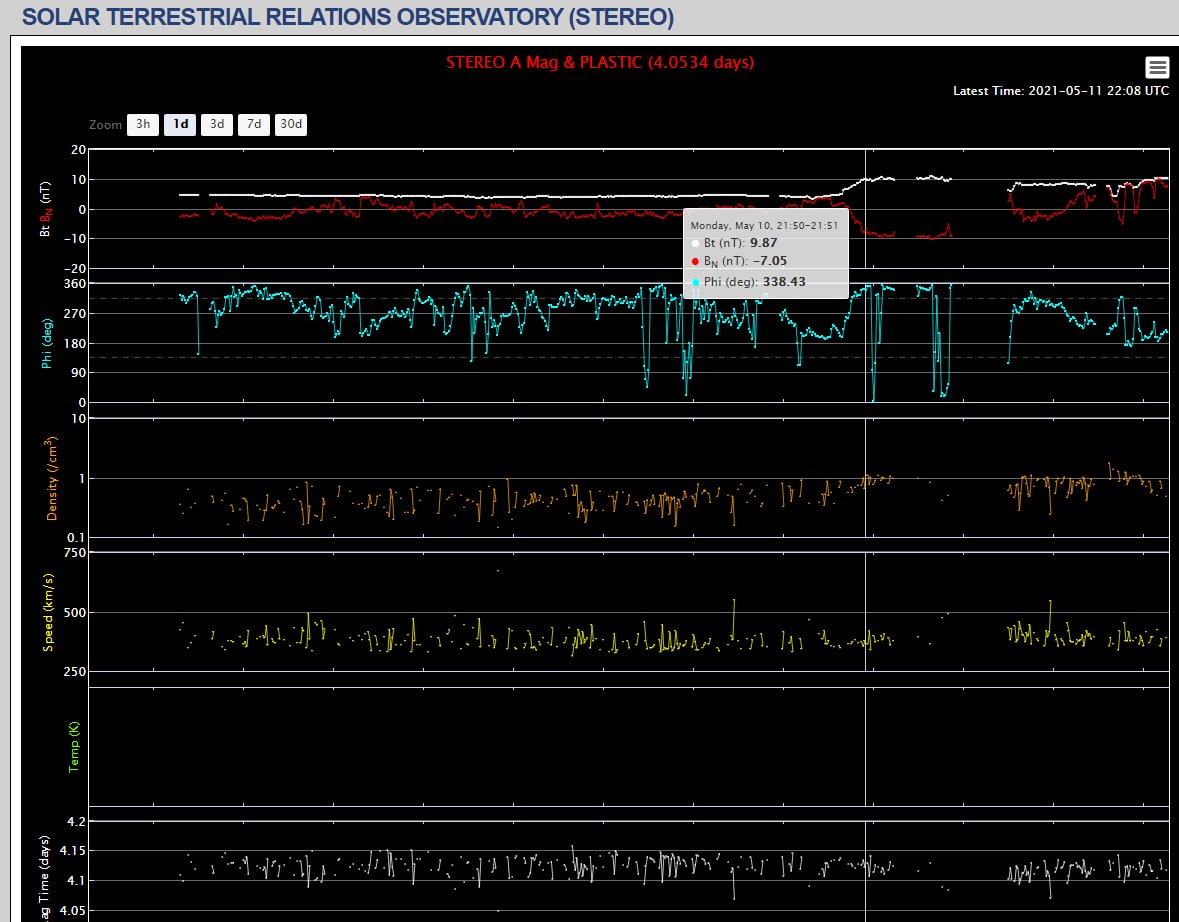Click the Speed (km/s) axis label
Viewport: 1179px width, 922px height.
coord(48,612)
